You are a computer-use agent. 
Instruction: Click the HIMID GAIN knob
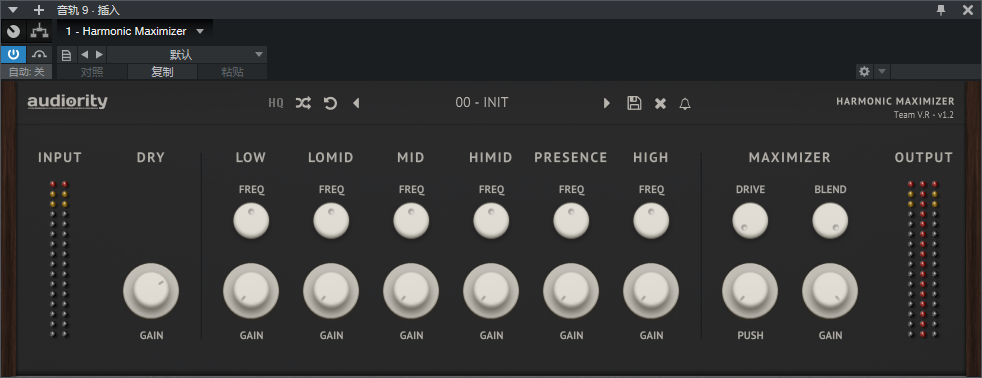click(x=492, y=291)
